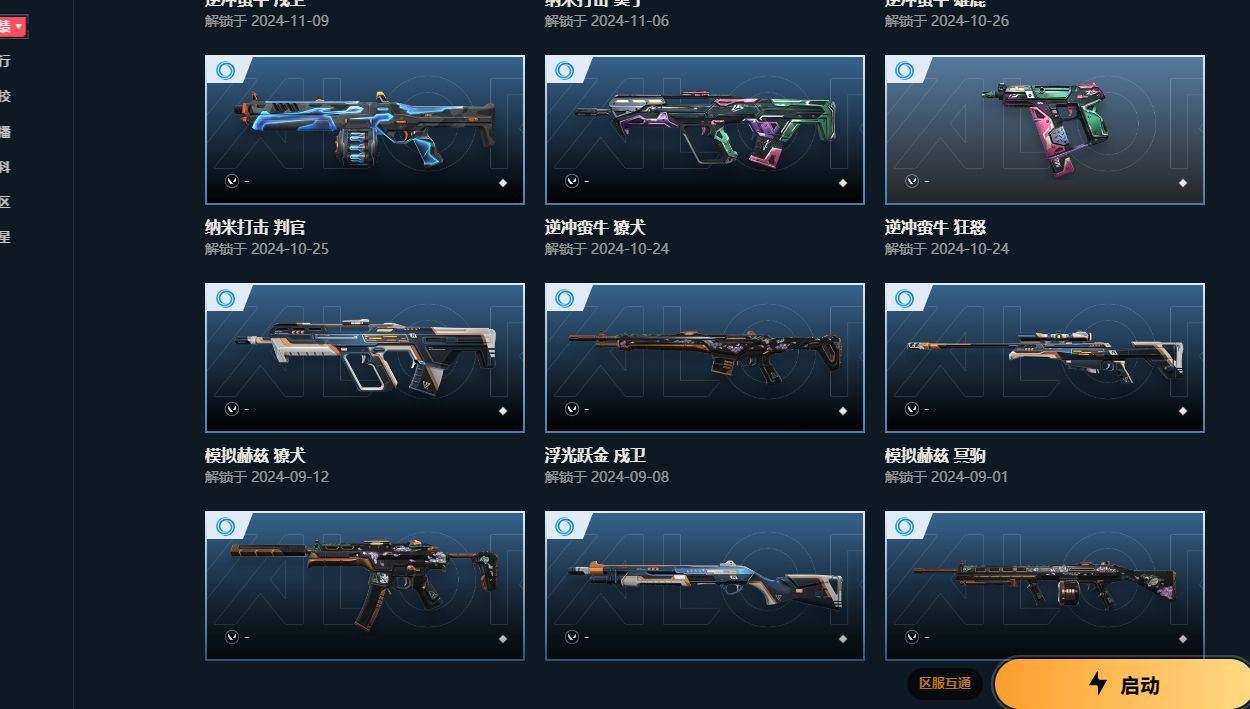Screen dimensions: 1250x709
Task: Click the 区服互通 badge
Action: click(x=945, y=684)
